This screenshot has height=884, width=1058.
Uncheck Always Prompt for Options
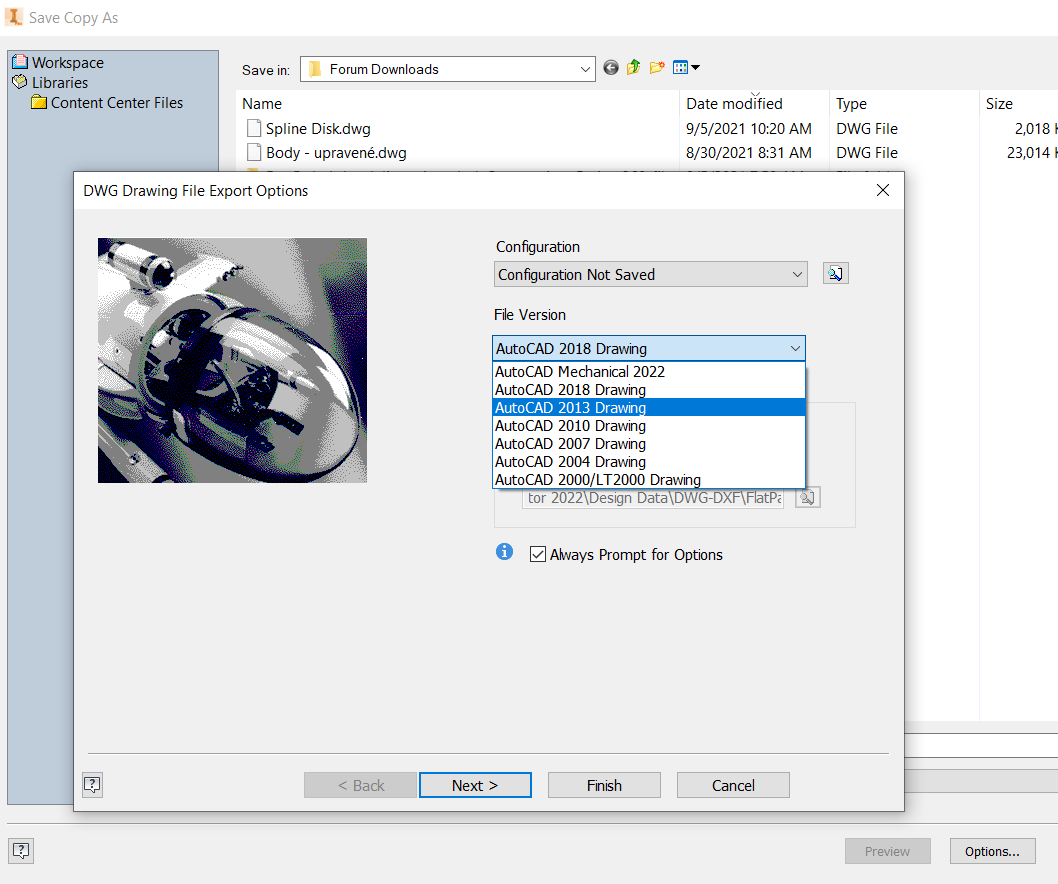538,554
